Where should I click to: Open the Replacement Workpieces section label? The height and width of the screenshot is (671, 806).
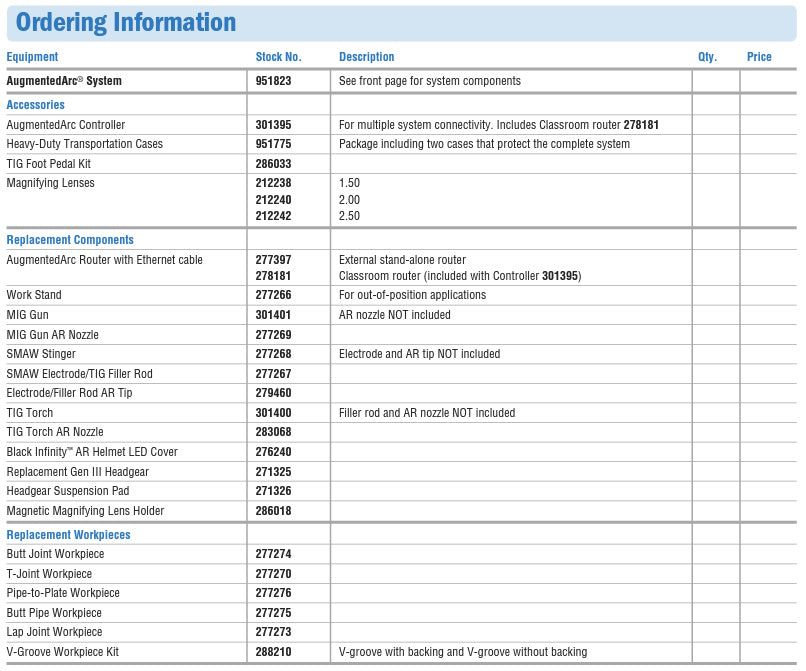68,535
